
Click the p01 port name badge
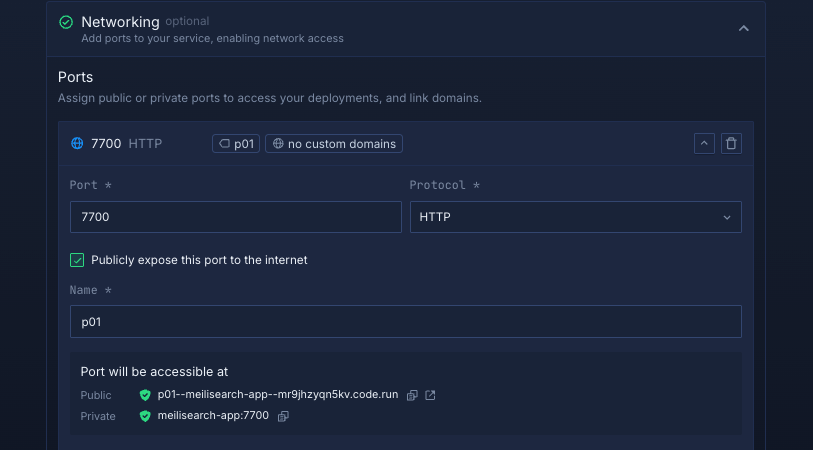tap(236, 144)
